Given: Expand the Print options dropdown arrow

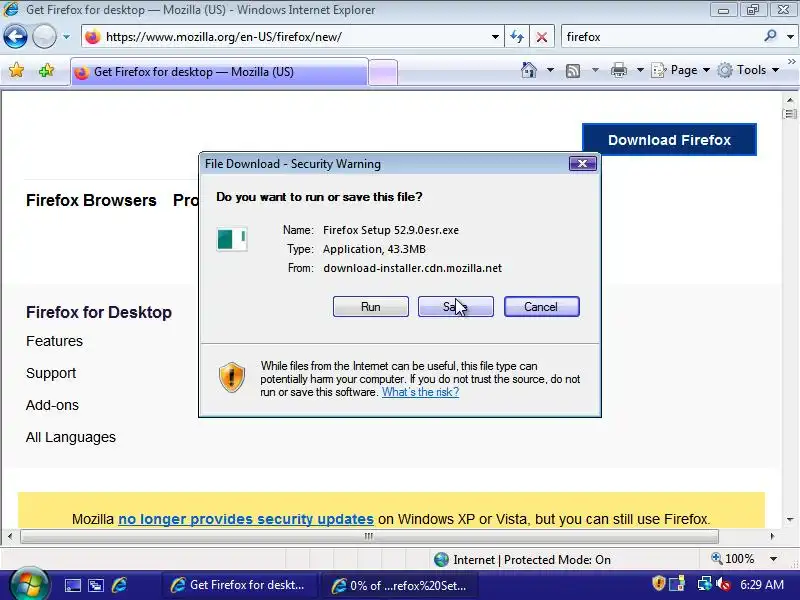Looking at the screenshot, I should [640, 70].
